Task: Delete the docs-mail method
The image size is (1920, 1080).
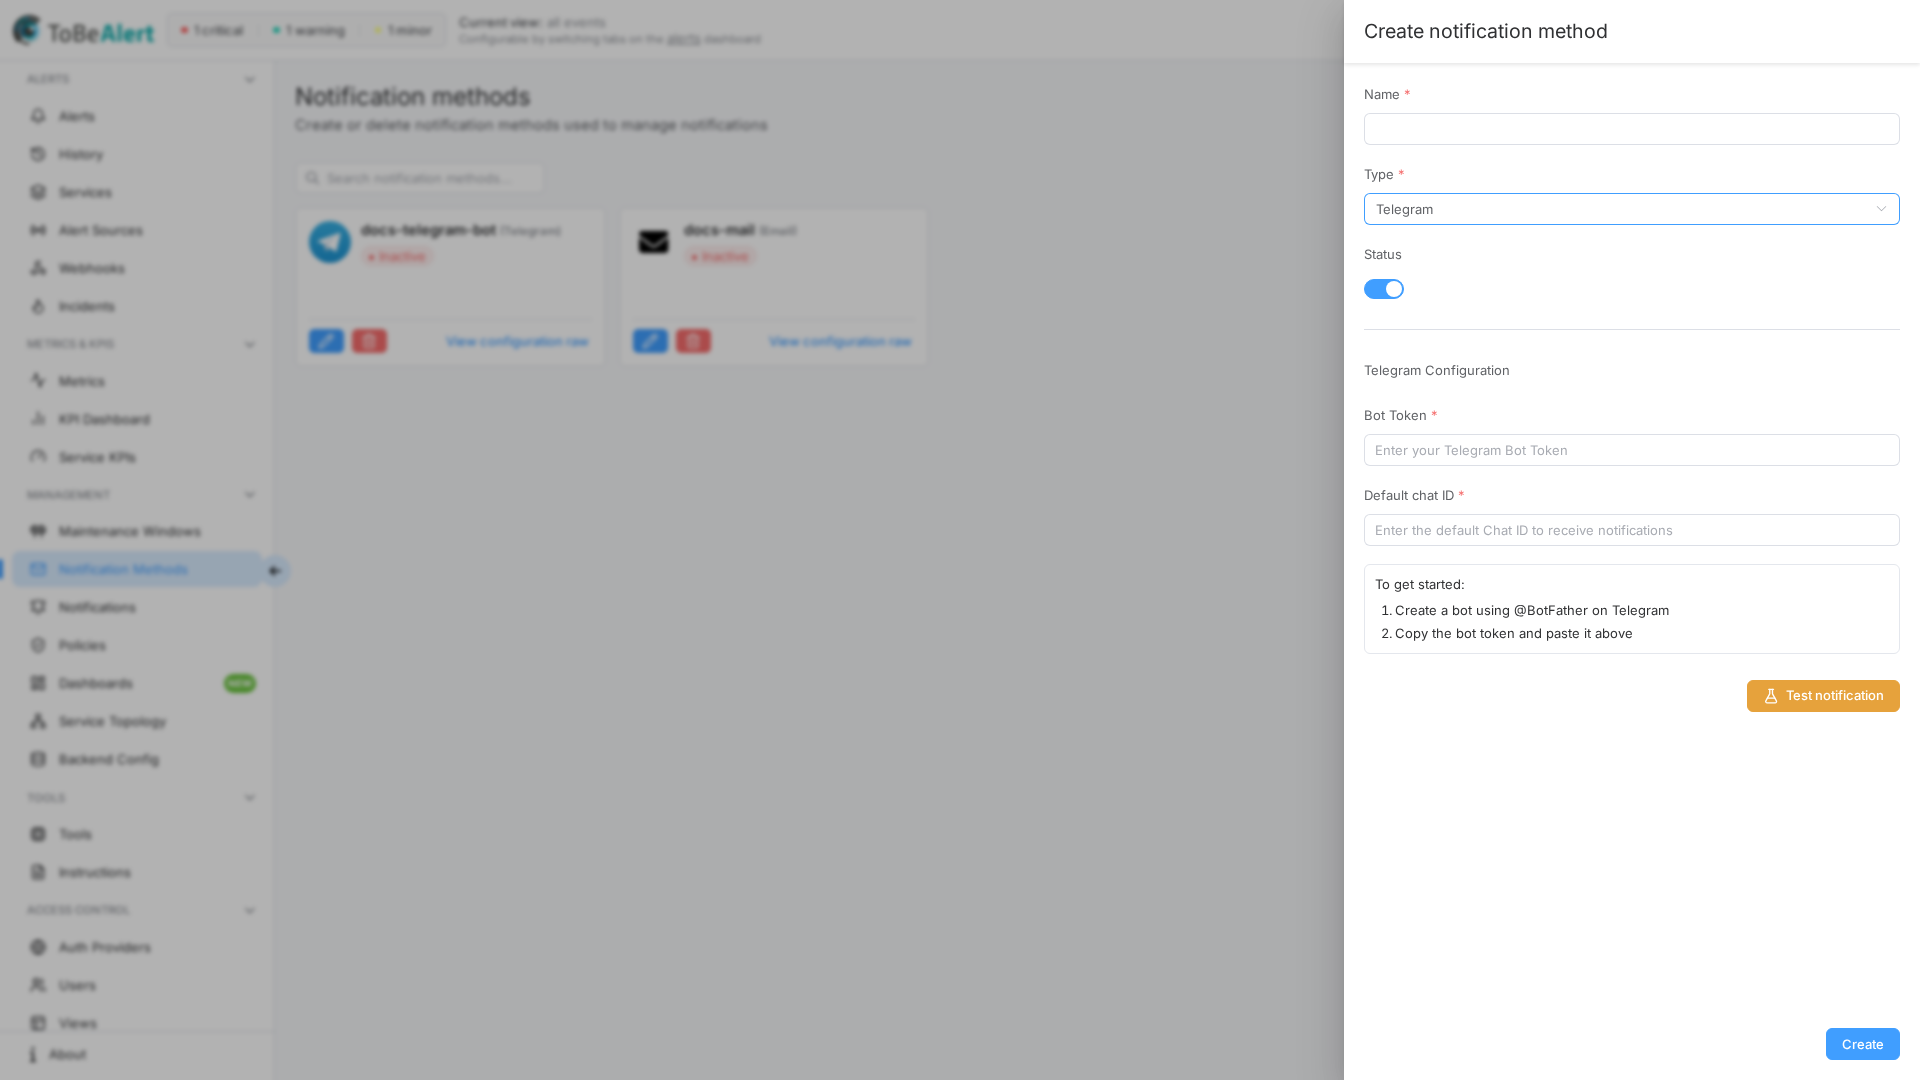Action: [x=693, y=341]
